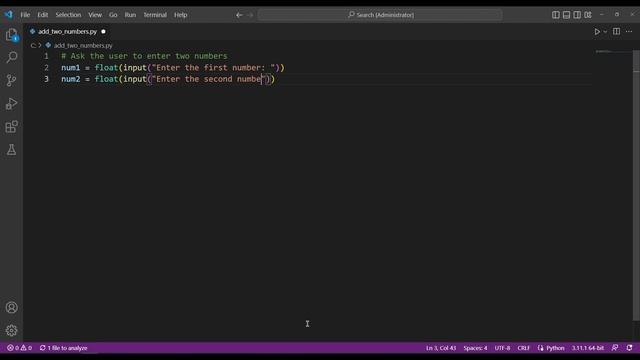
Task: Click line number 3 in the gutter
Action: (x=46, y=79)
